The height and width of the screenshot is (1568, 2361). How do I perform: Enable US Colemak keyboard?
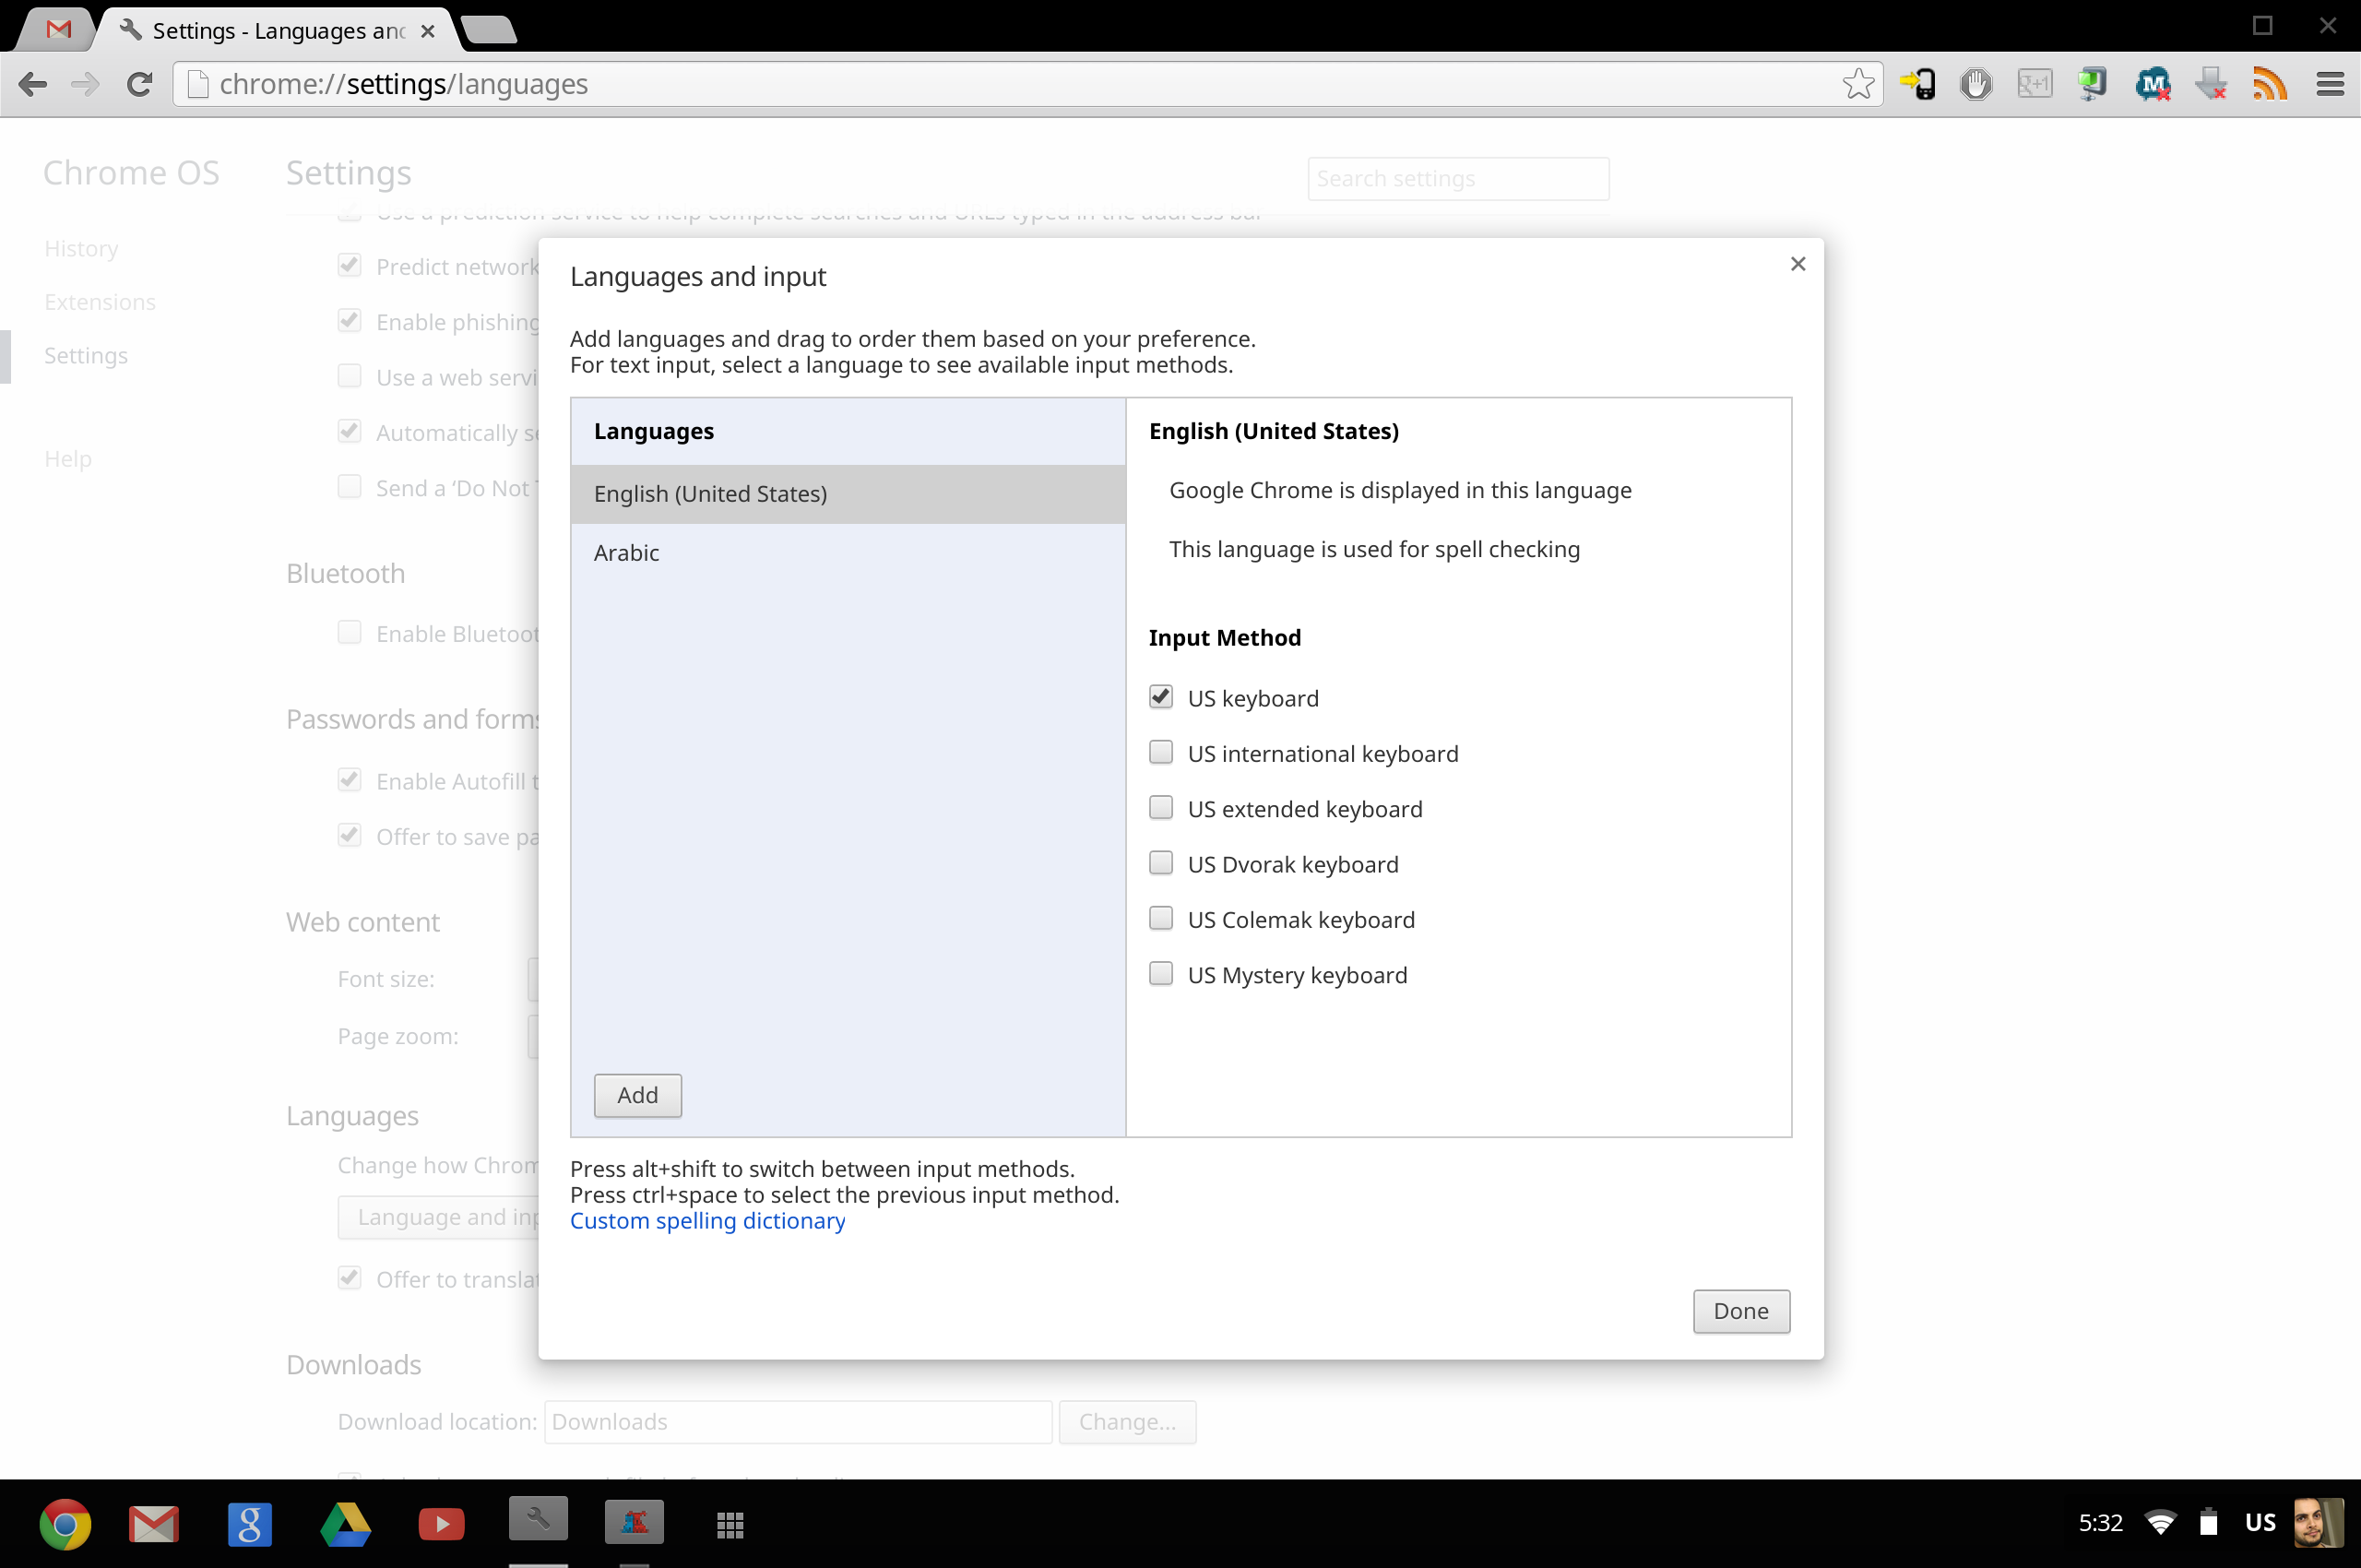coord(1160,918)
